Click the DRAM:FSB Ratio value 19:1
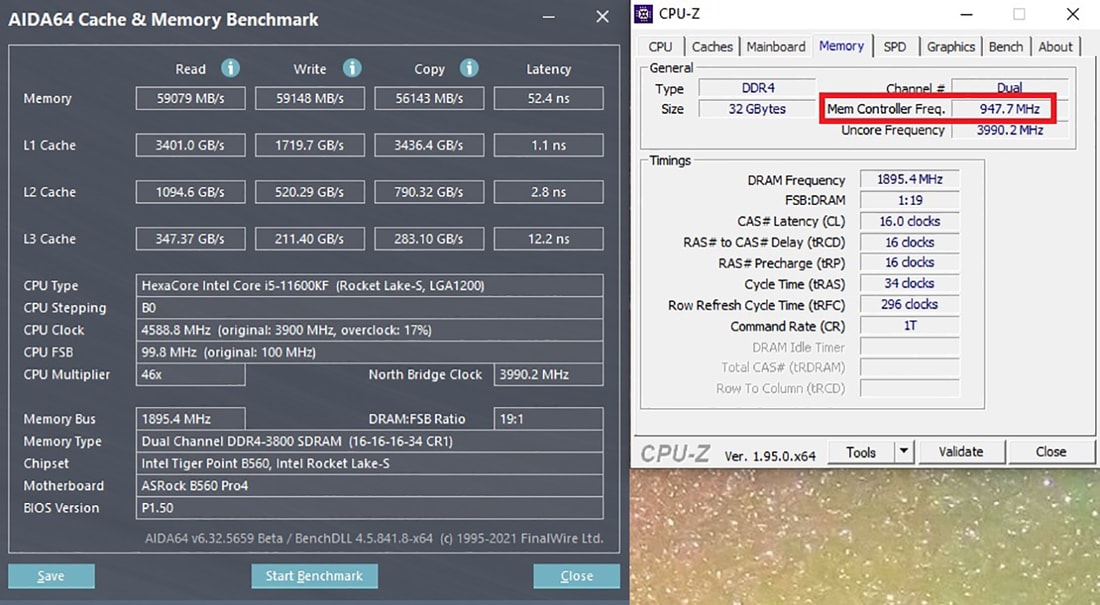The height and width of the screenshot is (605, 1100). (x=549, y=419)
